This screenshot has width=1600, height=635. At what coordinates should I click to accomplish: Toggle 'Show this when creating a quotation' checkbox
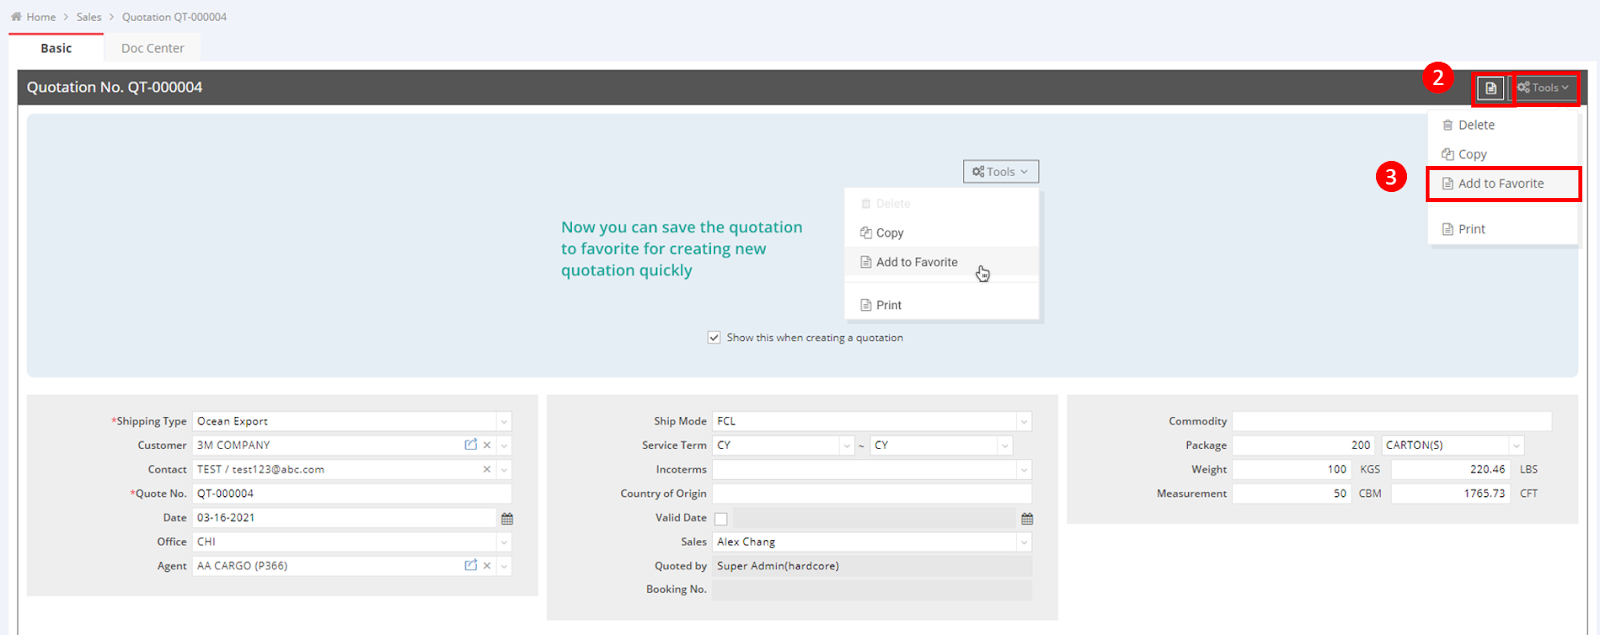click(714, 338)
